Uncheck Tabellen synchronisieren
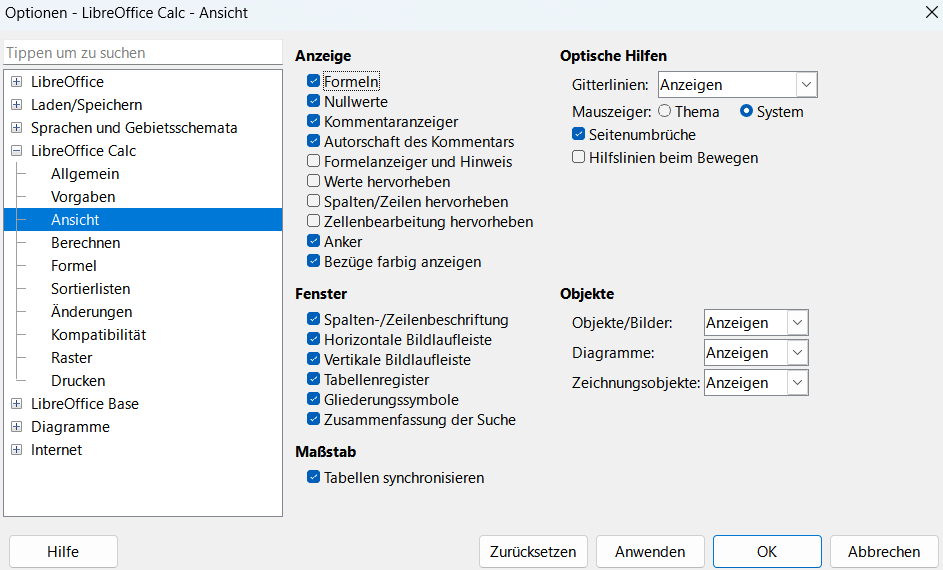The width and height of the screenshot is (943, 570). [x=313, y=477]
